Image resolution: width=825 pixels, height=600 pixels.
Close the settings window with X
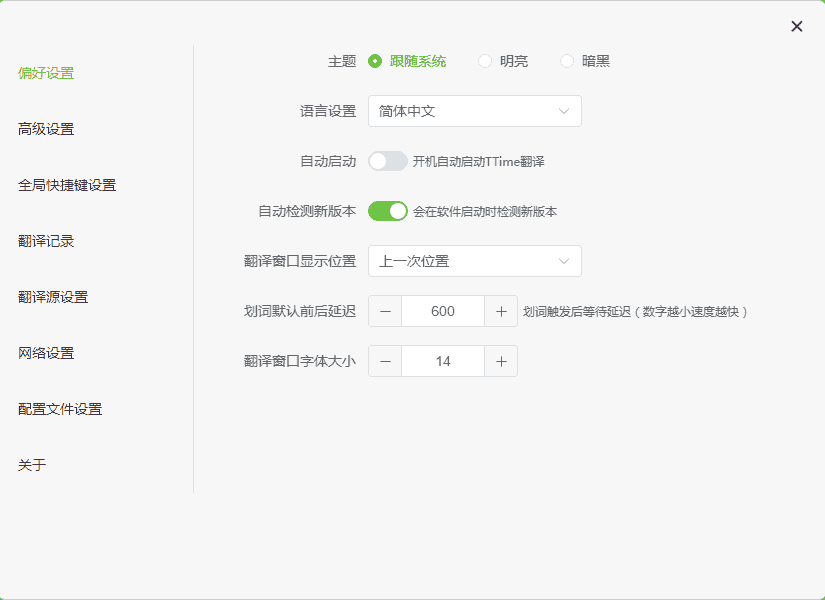[797, 26]
